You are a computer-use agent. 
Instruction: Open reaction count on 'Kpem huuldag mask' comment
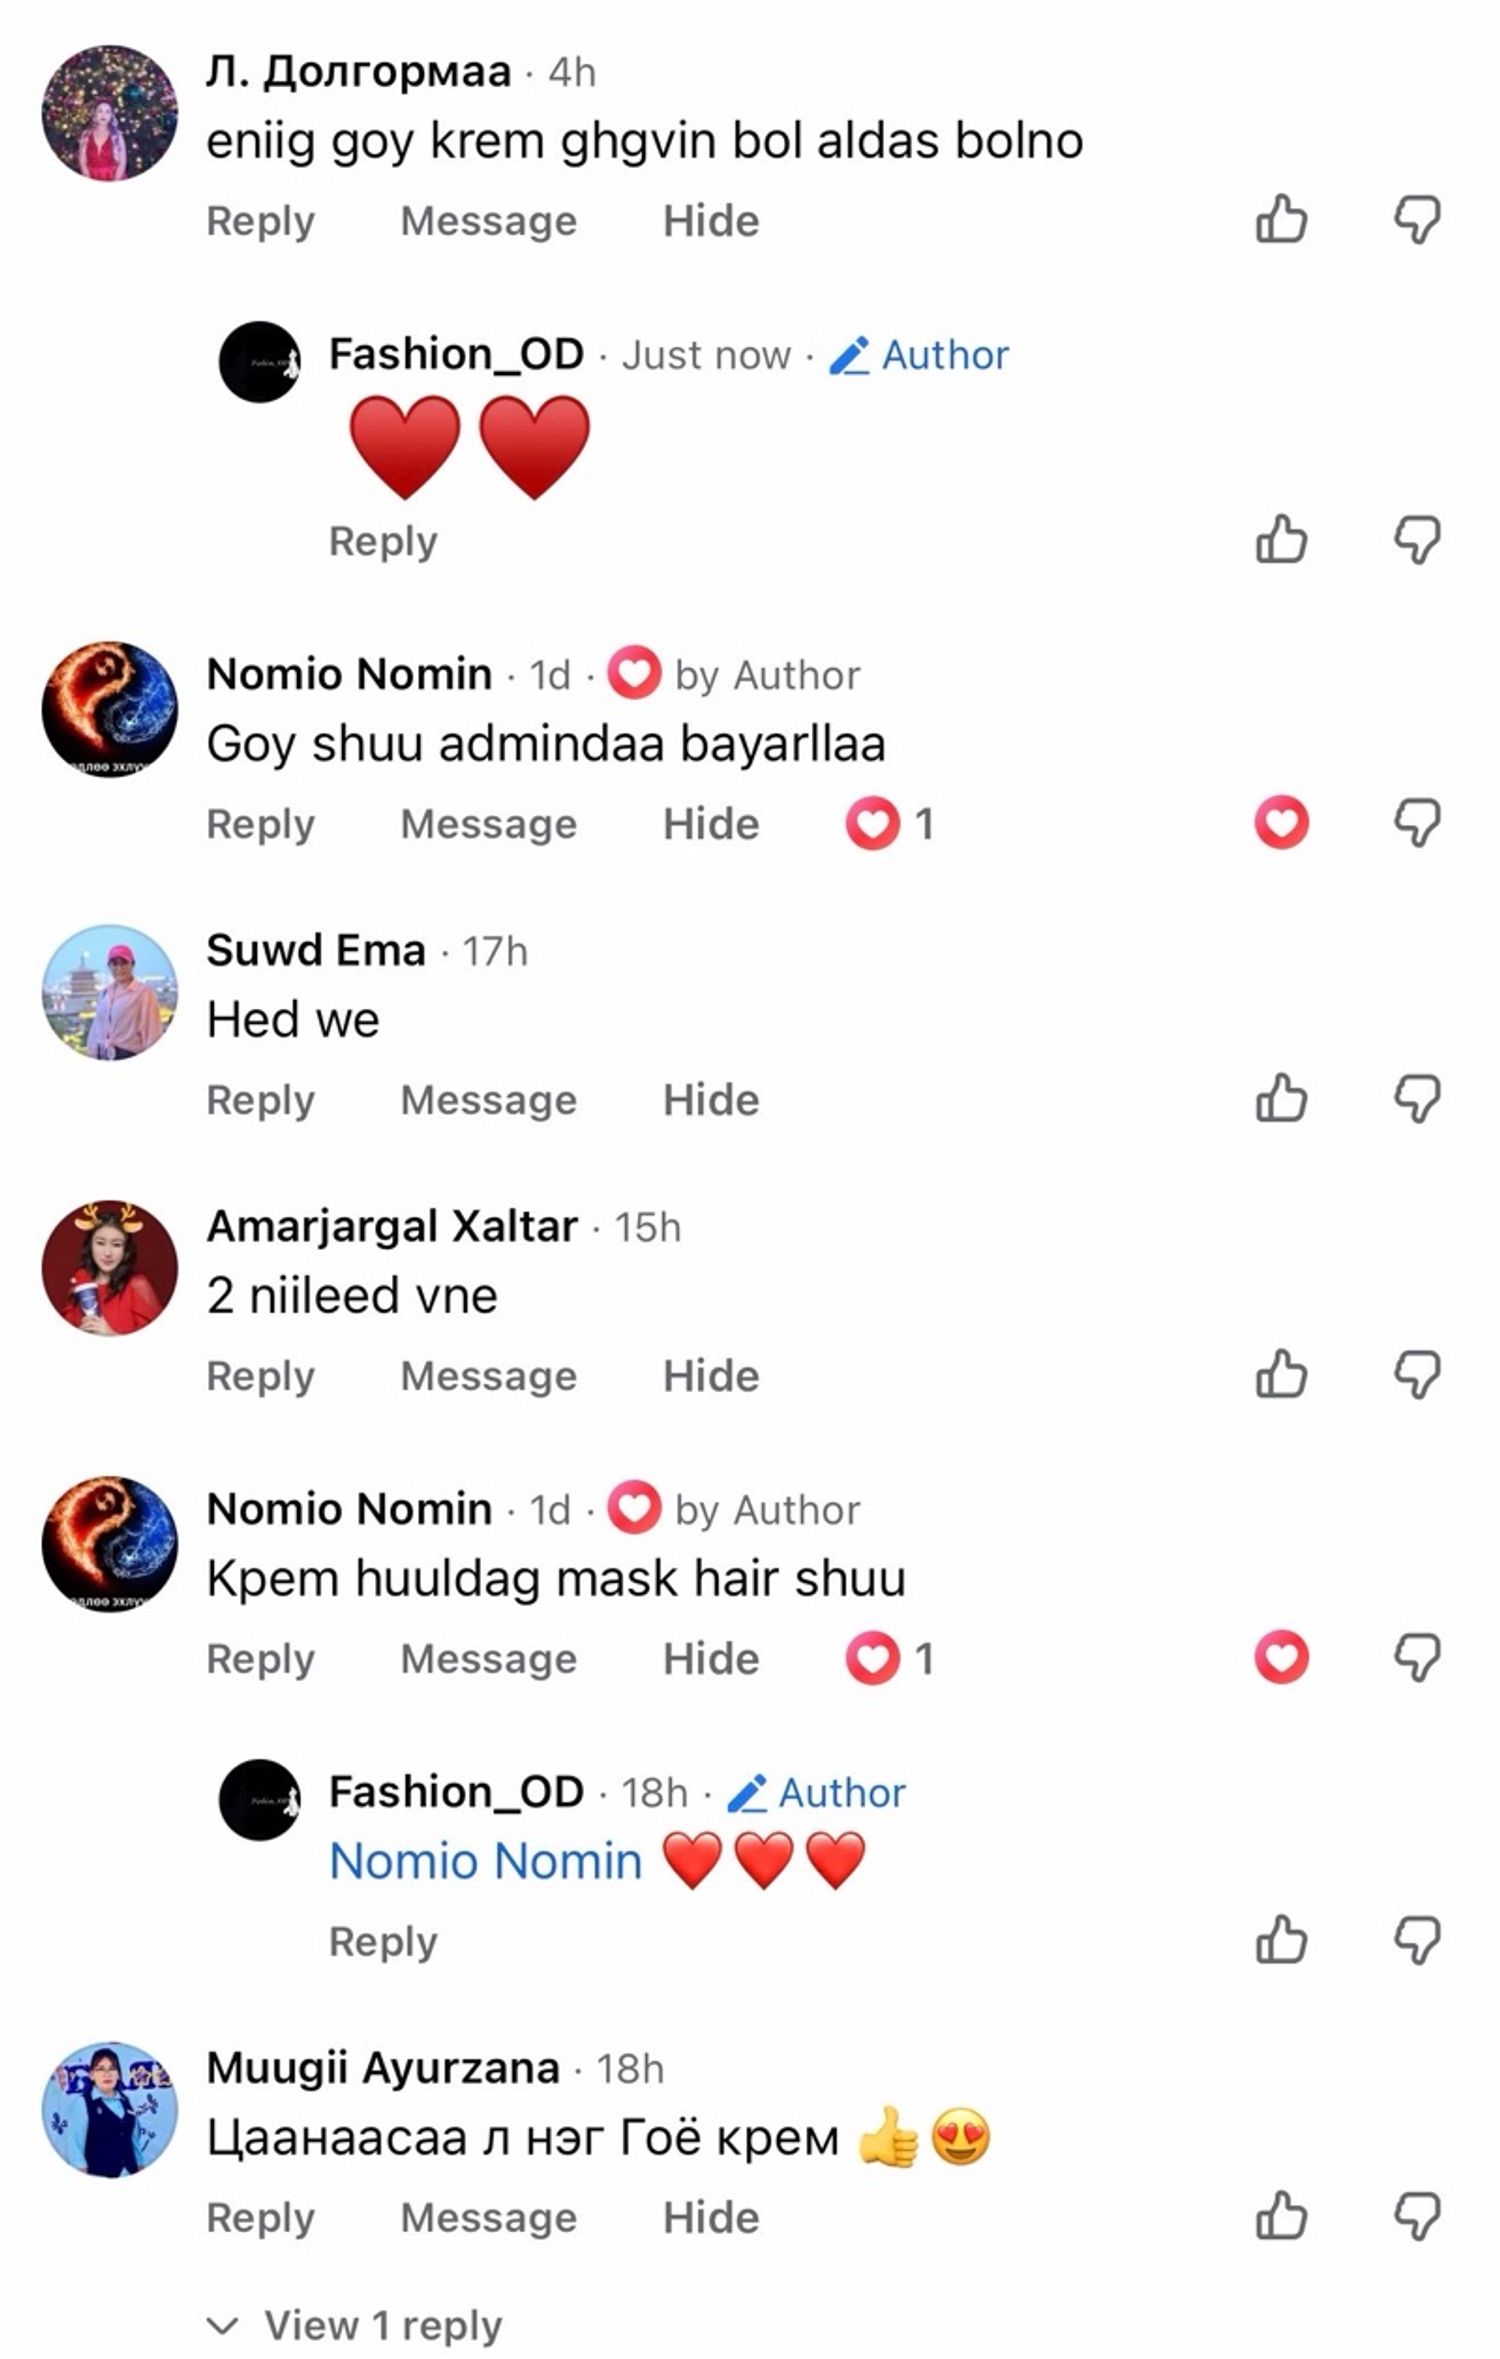[889, 1658]
